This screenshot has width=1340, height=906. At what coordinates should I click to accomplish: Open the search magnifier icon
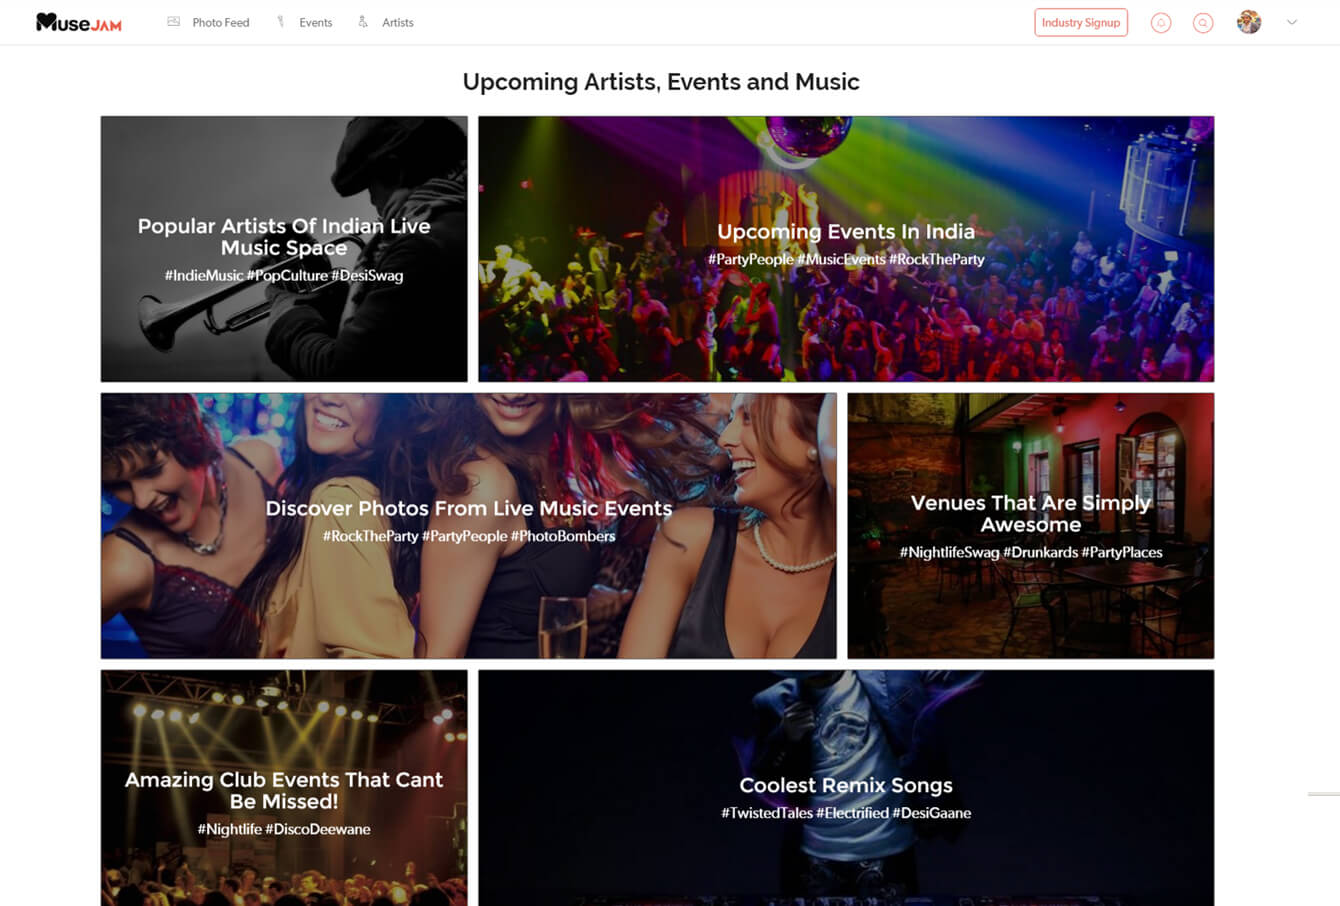click(1203, 22)
